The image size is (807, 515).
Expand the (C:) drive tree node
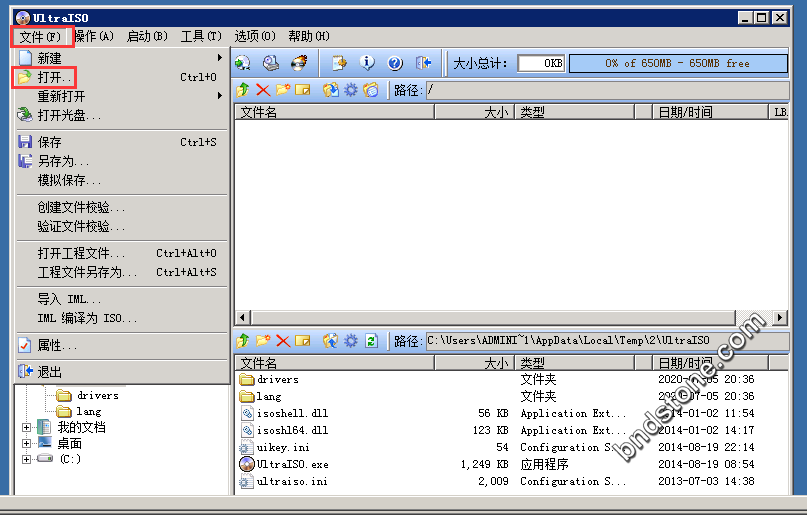point(26,459)
